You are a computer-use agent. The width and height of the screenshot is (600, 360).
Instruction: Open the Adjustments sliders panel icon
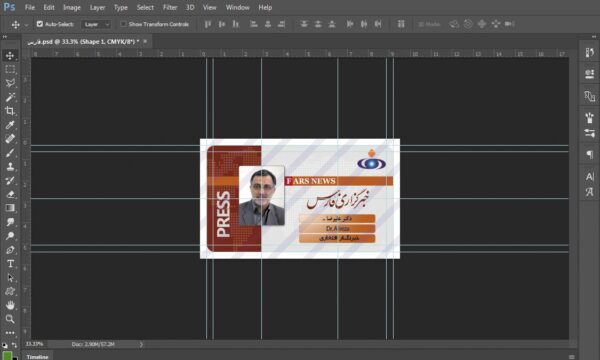click(589, 133)
